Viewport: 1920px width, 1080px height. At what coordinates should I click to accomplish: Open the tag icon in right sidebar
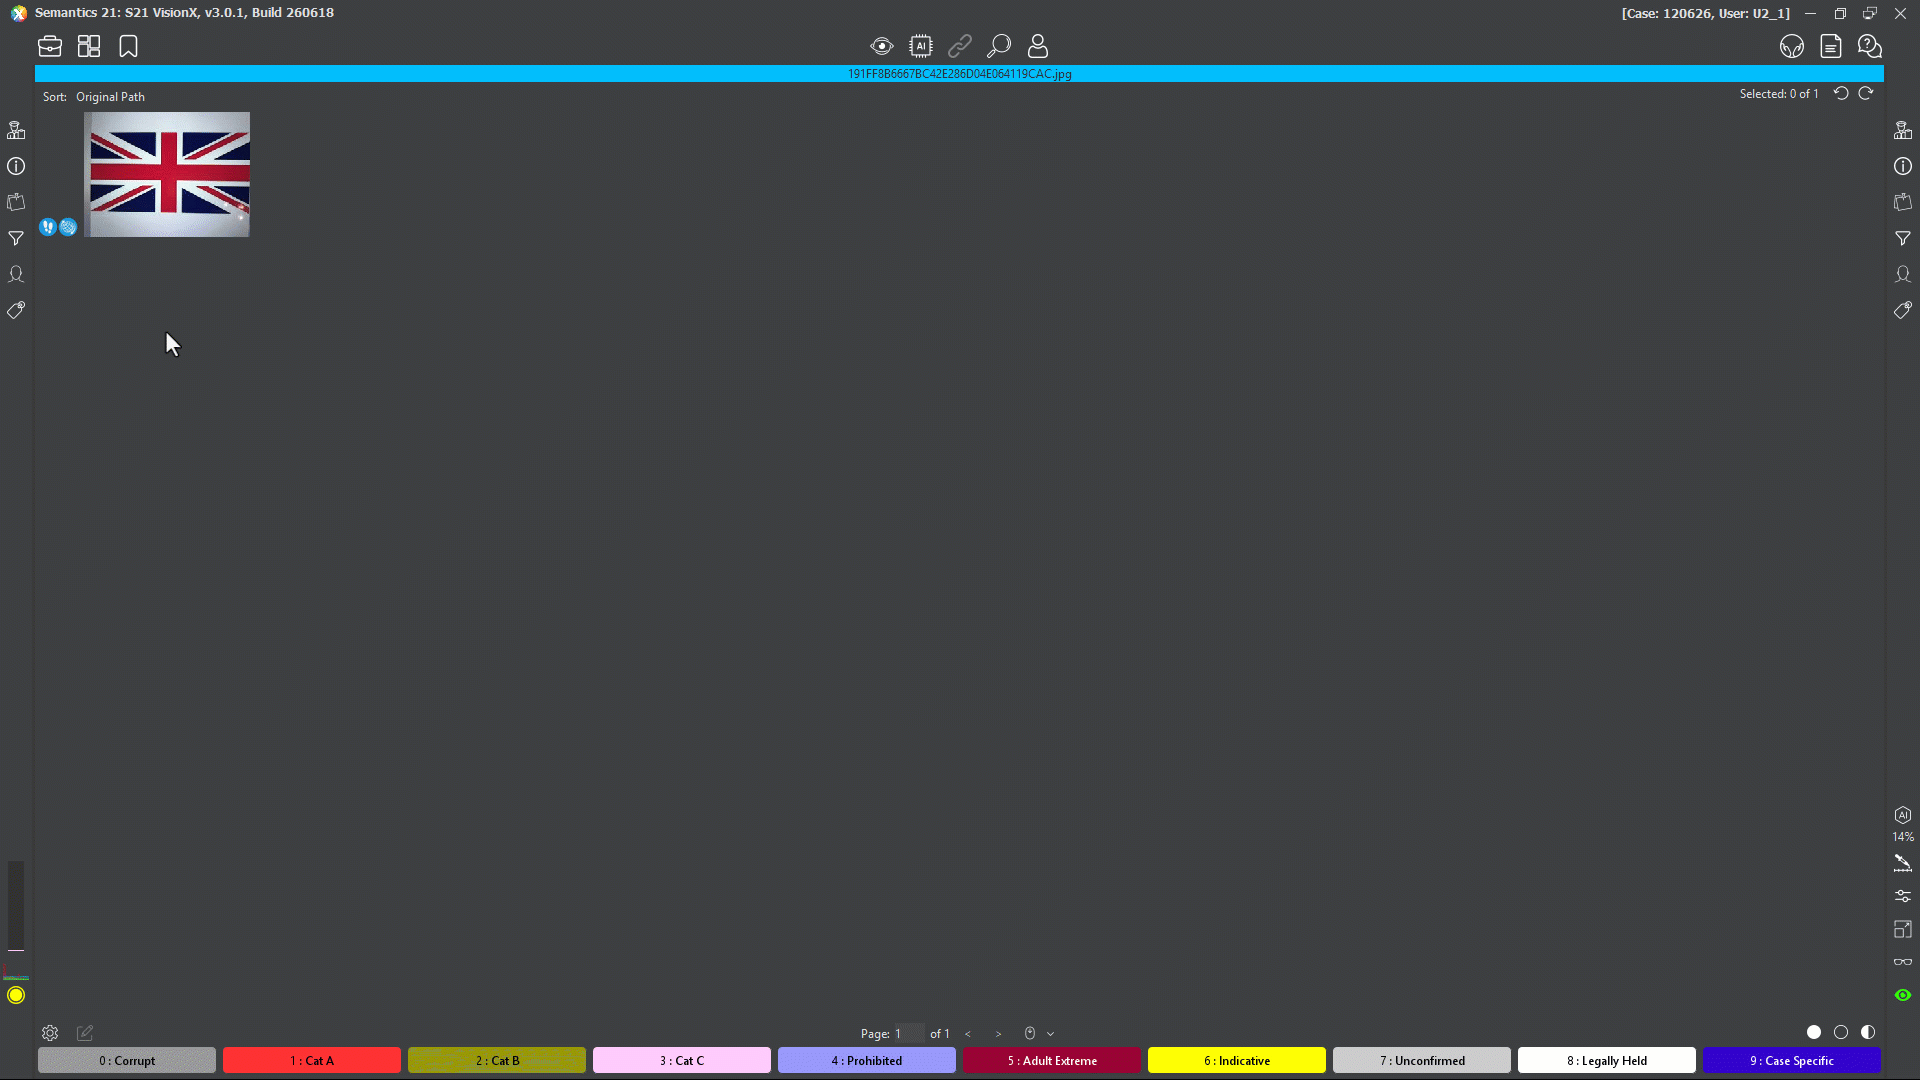pyautogui.click(x=1903, y=310)
